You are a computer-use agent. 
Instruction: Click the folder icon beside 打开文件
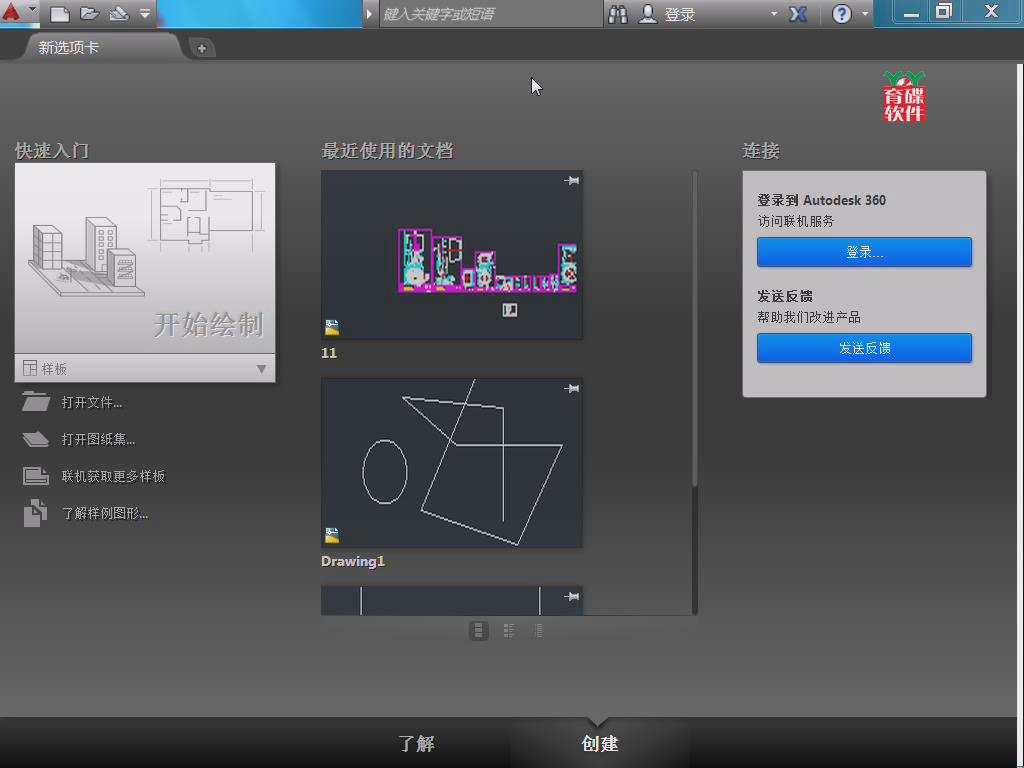coord(35,402)
